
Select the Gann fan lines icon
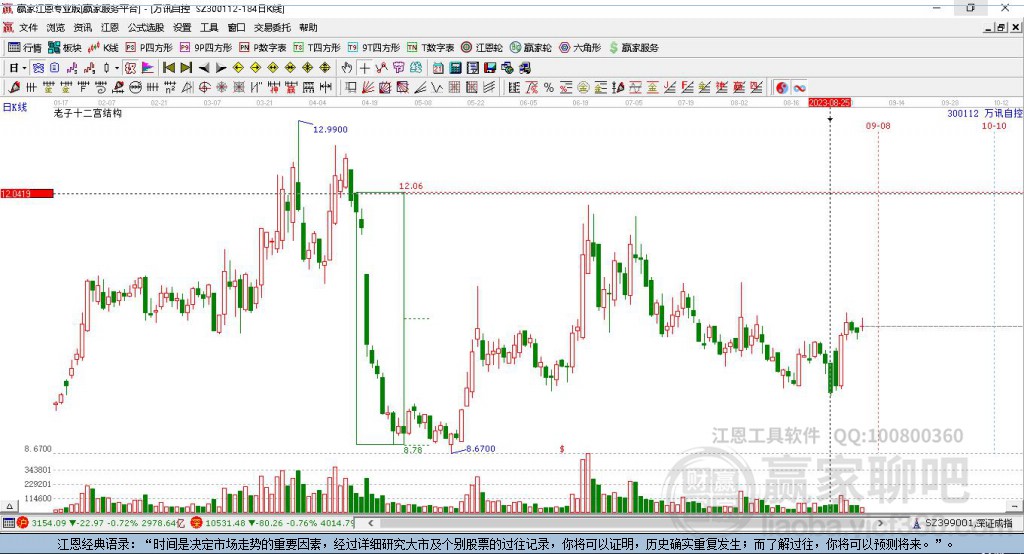point(368,88)
